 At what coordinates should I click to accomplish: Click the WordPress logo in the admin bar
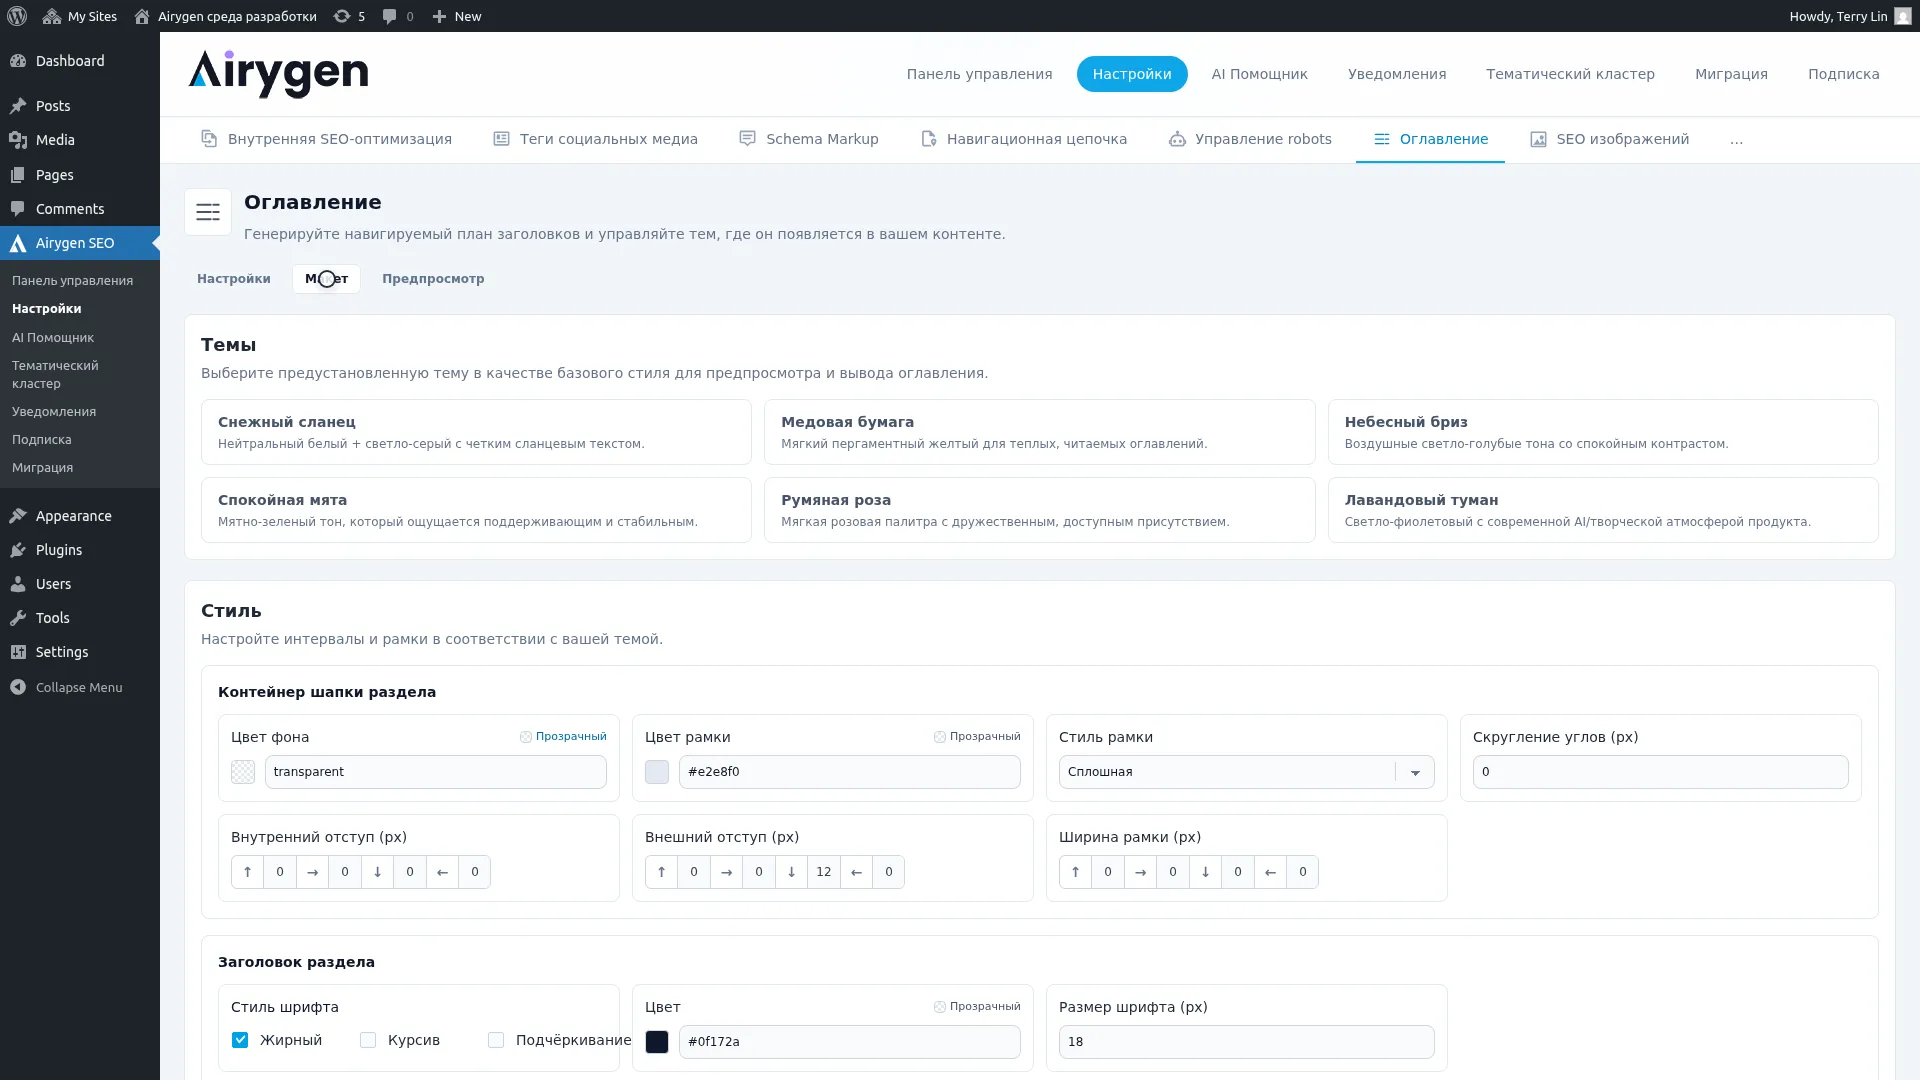[x=18, y=16]
